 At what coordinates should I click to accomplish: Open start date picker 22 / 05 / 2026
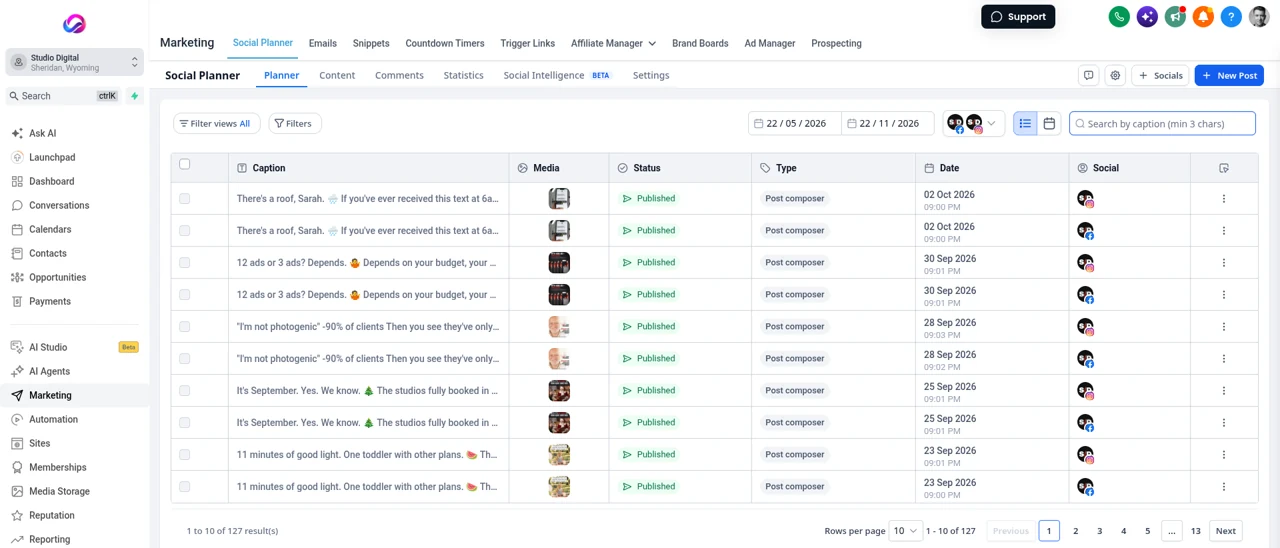coord(795,124)
